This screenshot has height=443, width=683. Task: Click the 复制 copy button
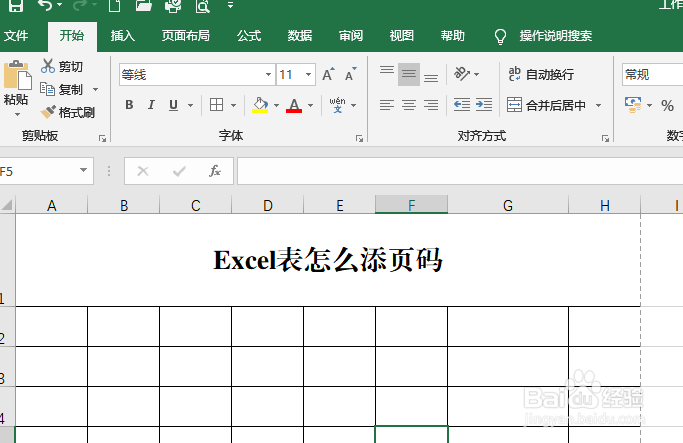[61, 89]
